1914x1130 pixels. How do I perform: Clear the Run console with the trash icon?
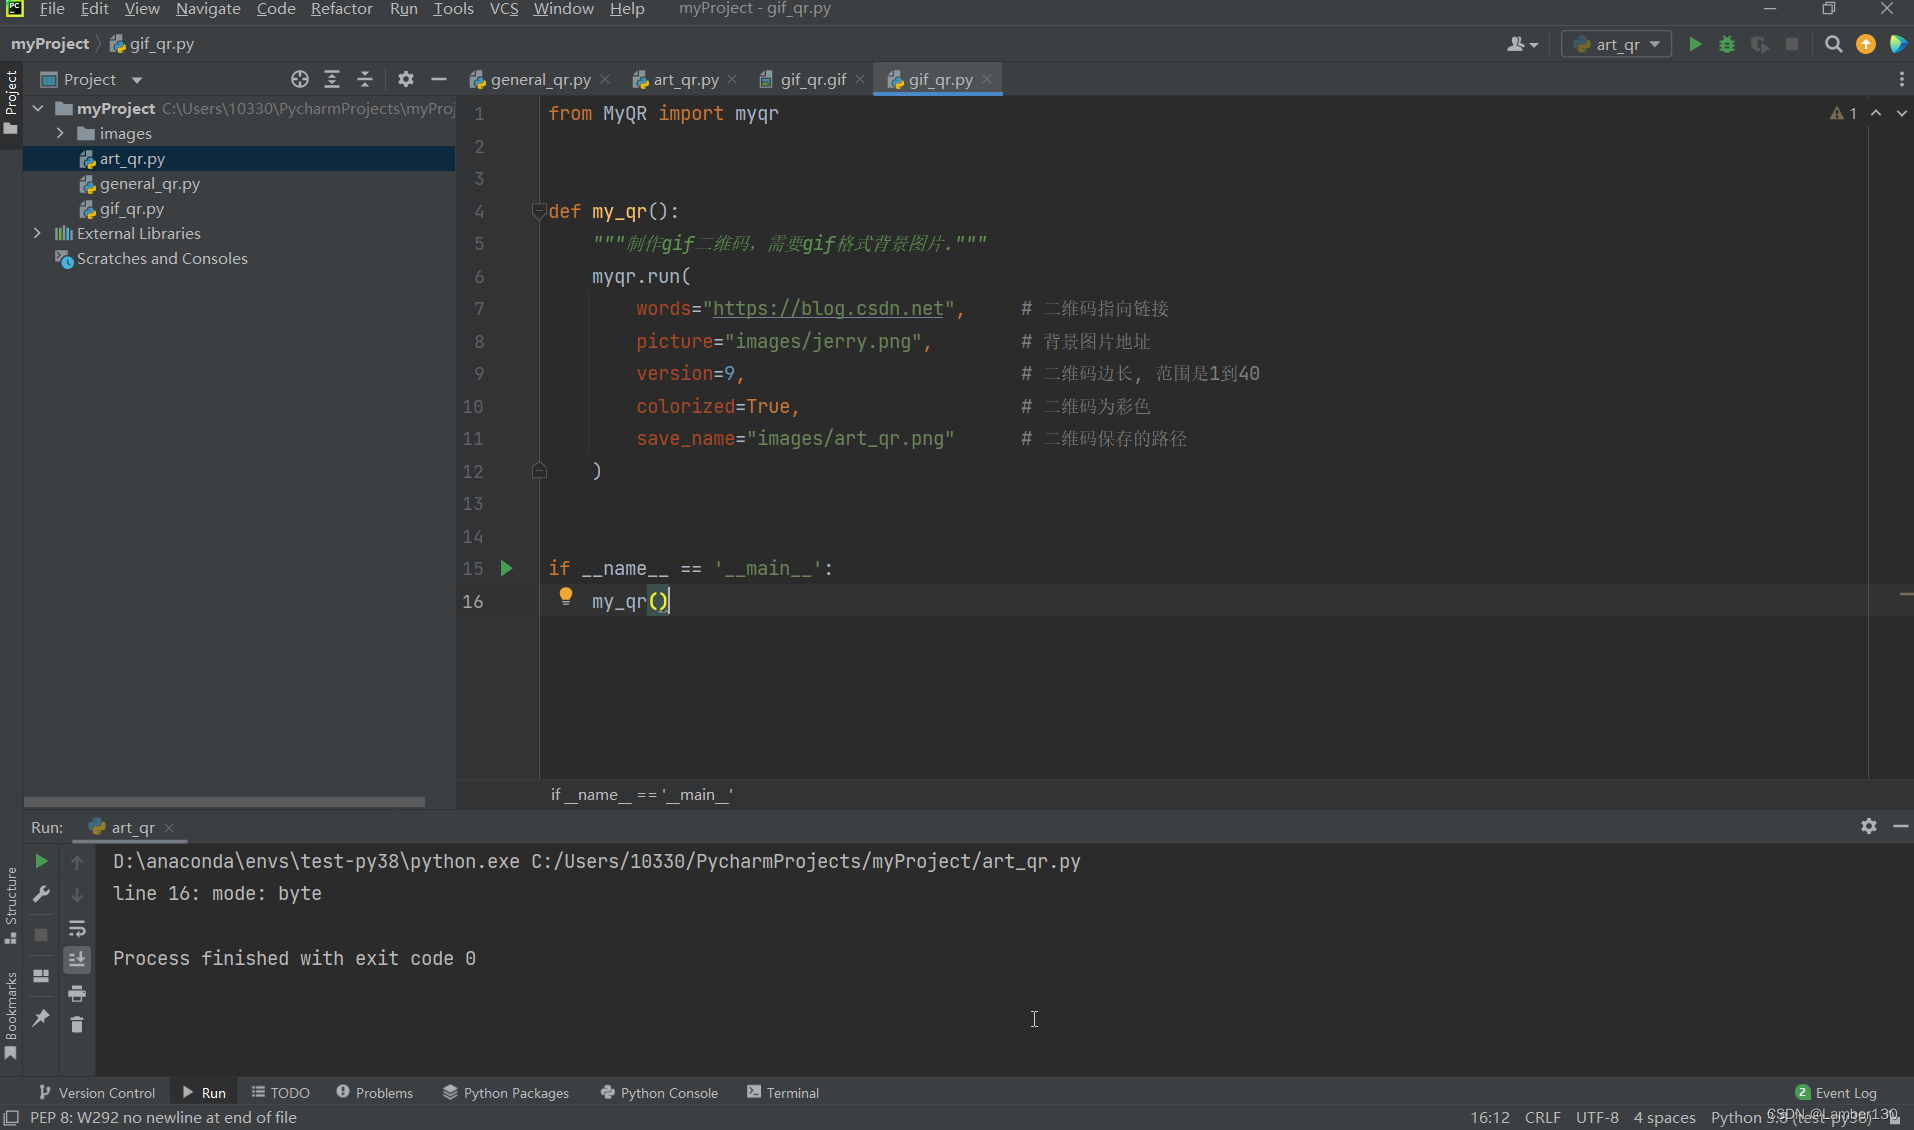point(77,1025)
